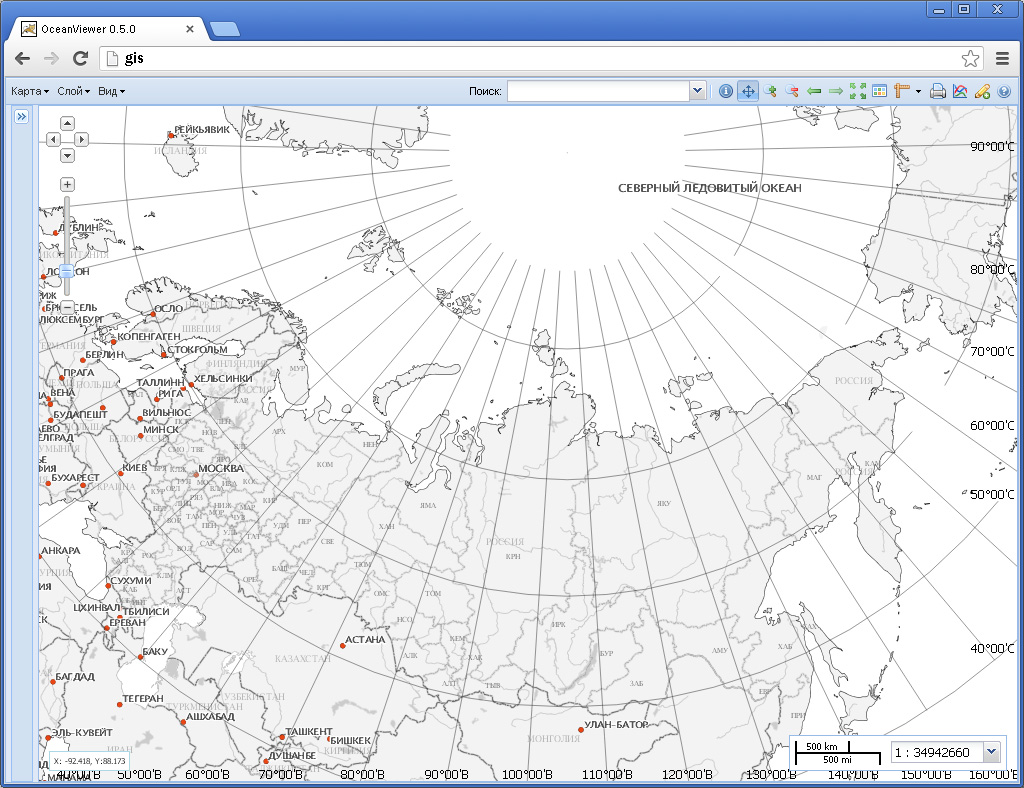Click the 500 km scale bar
Screen dimensions: 1024x788
click(x=822, y=746)
